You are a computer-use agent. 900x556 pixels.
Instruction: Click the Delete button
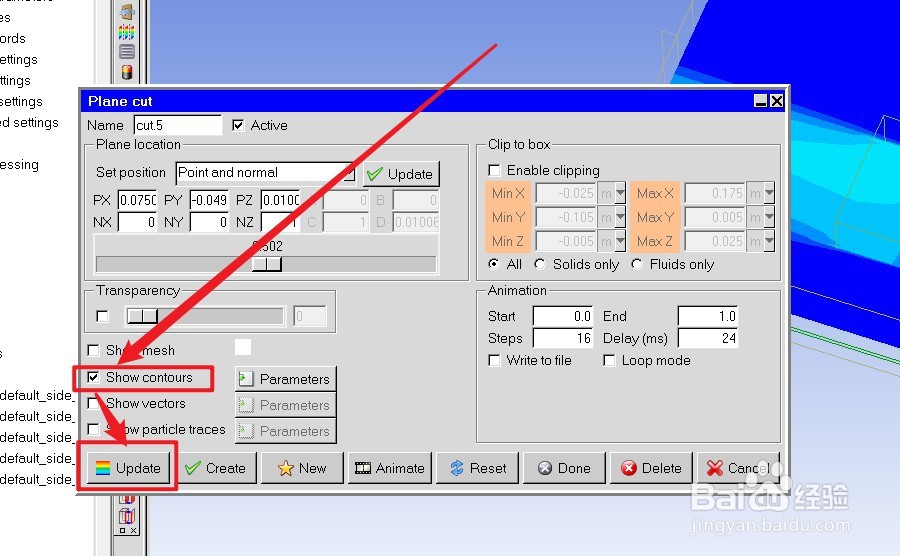(x=651, y=468)
